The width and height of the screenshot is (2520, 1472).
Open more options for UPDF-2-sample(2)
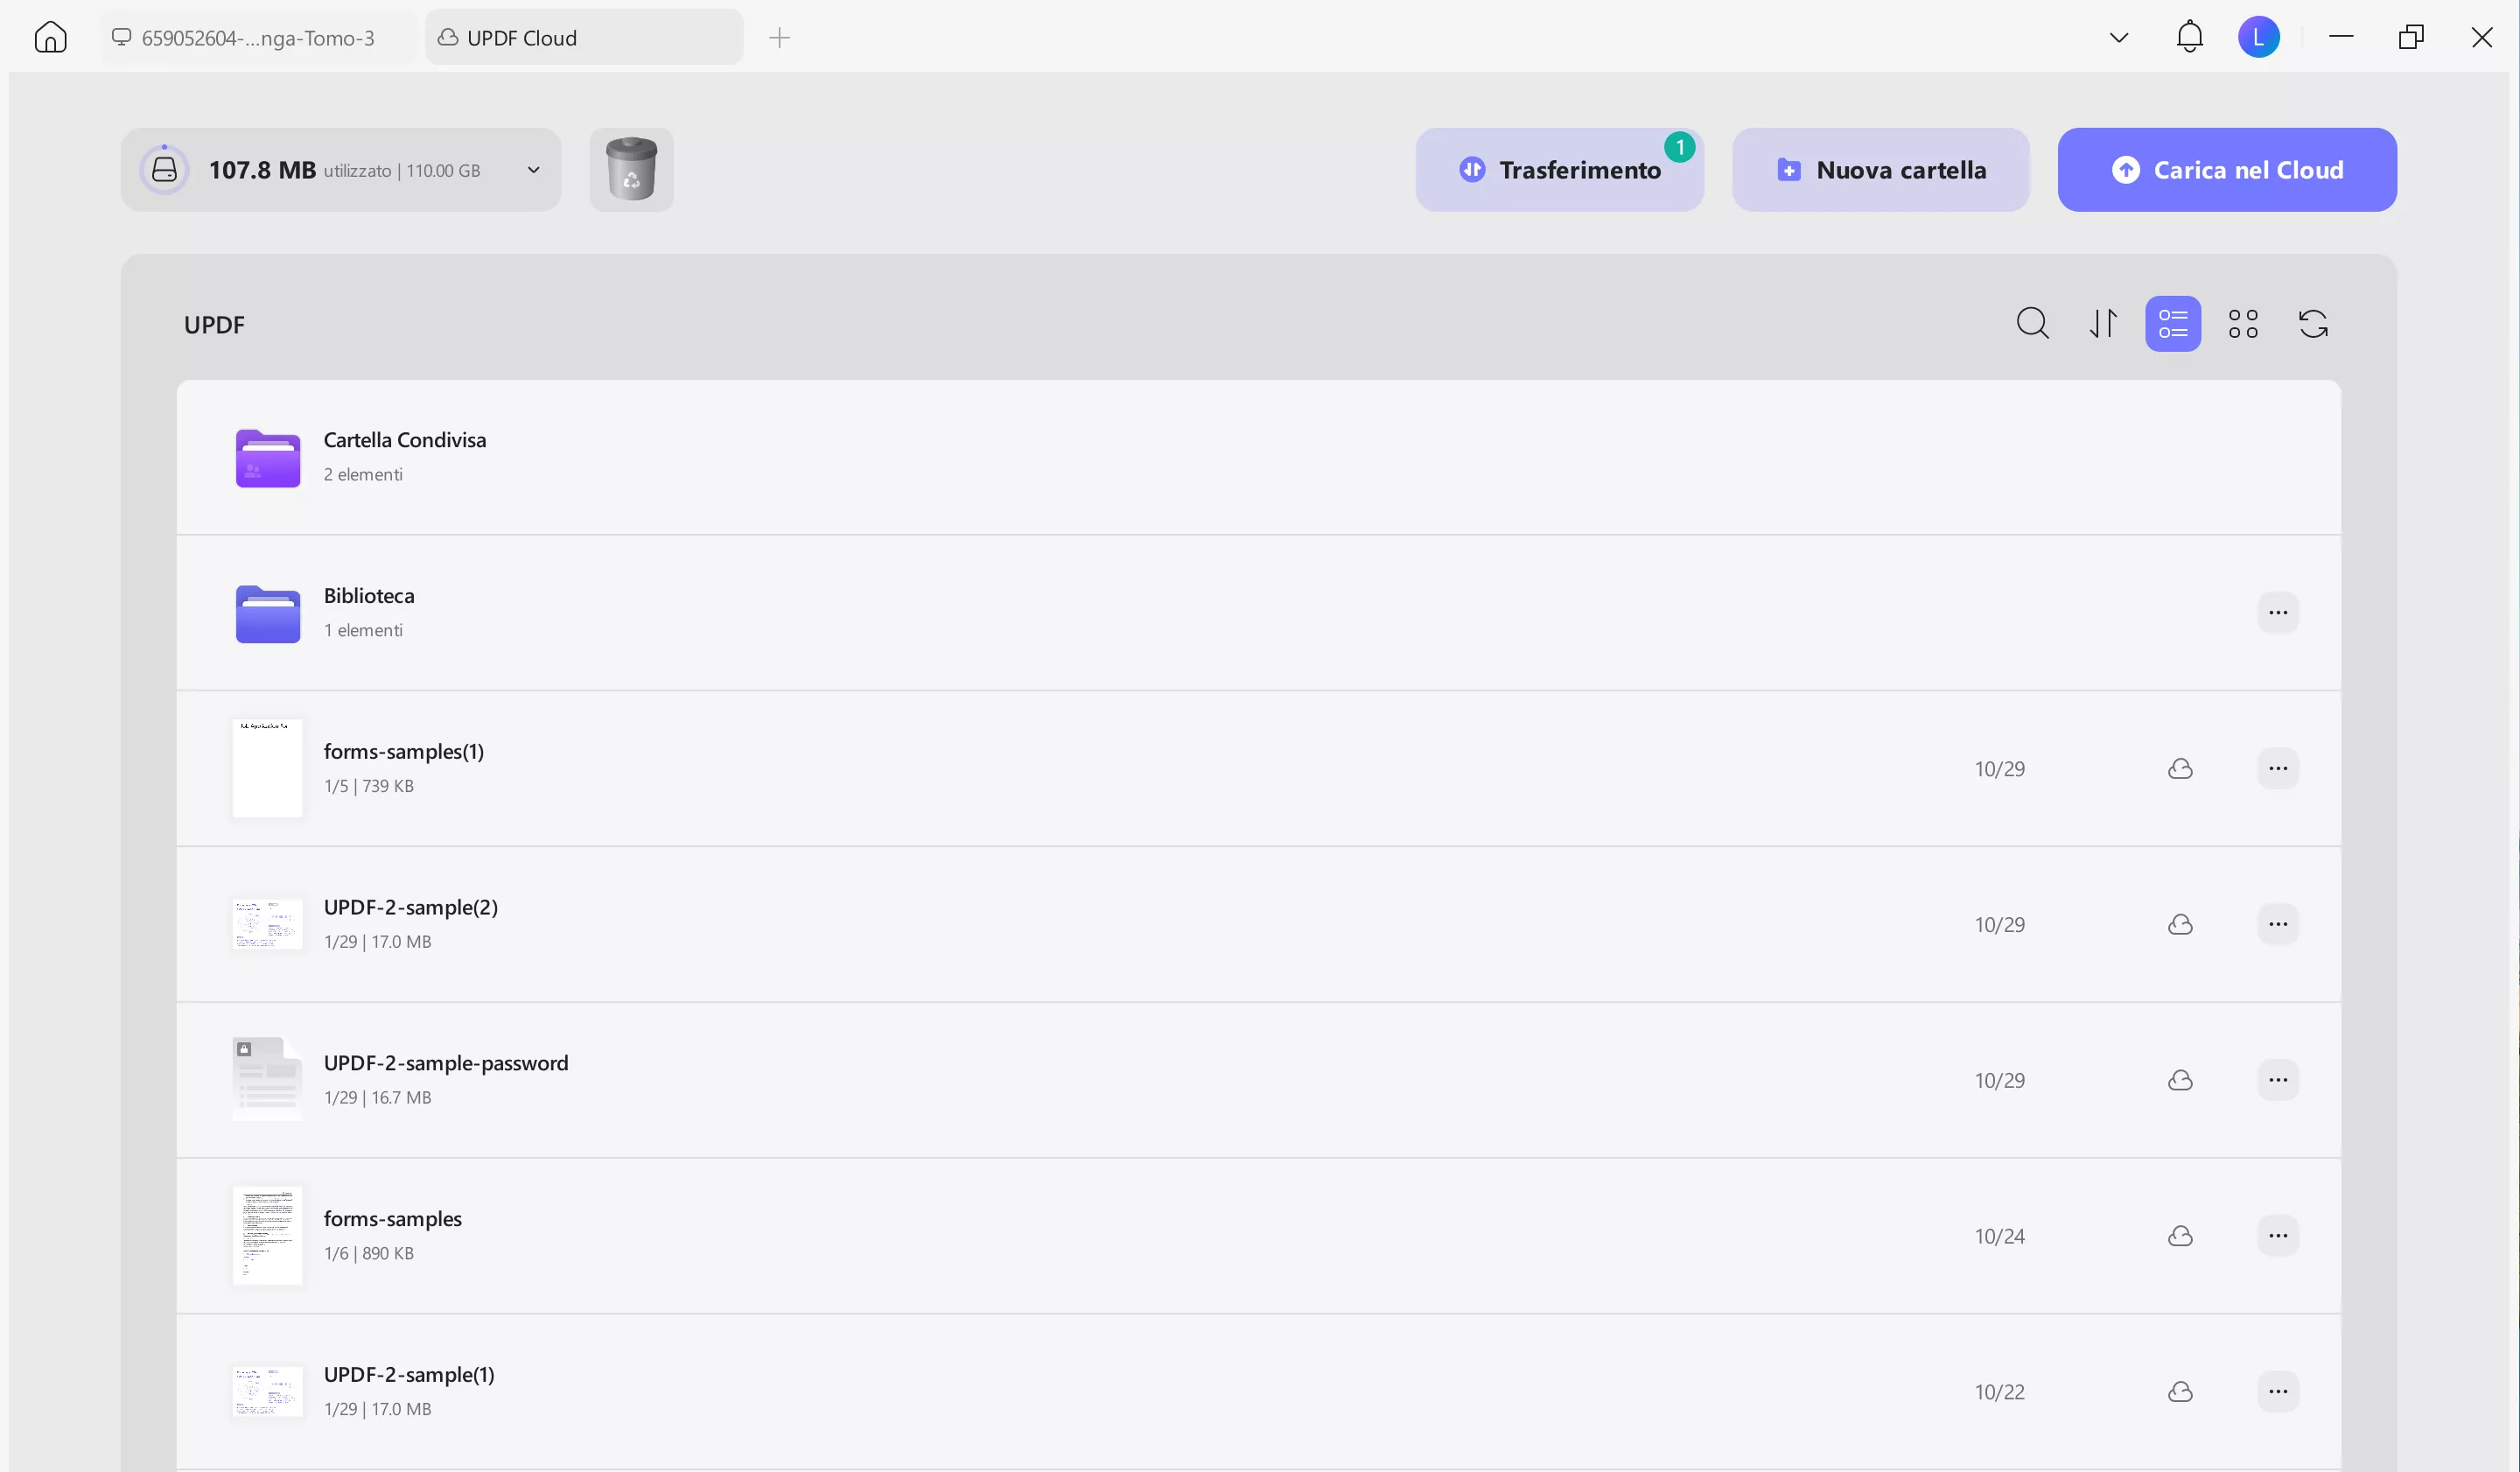[x=2278, y=924]
